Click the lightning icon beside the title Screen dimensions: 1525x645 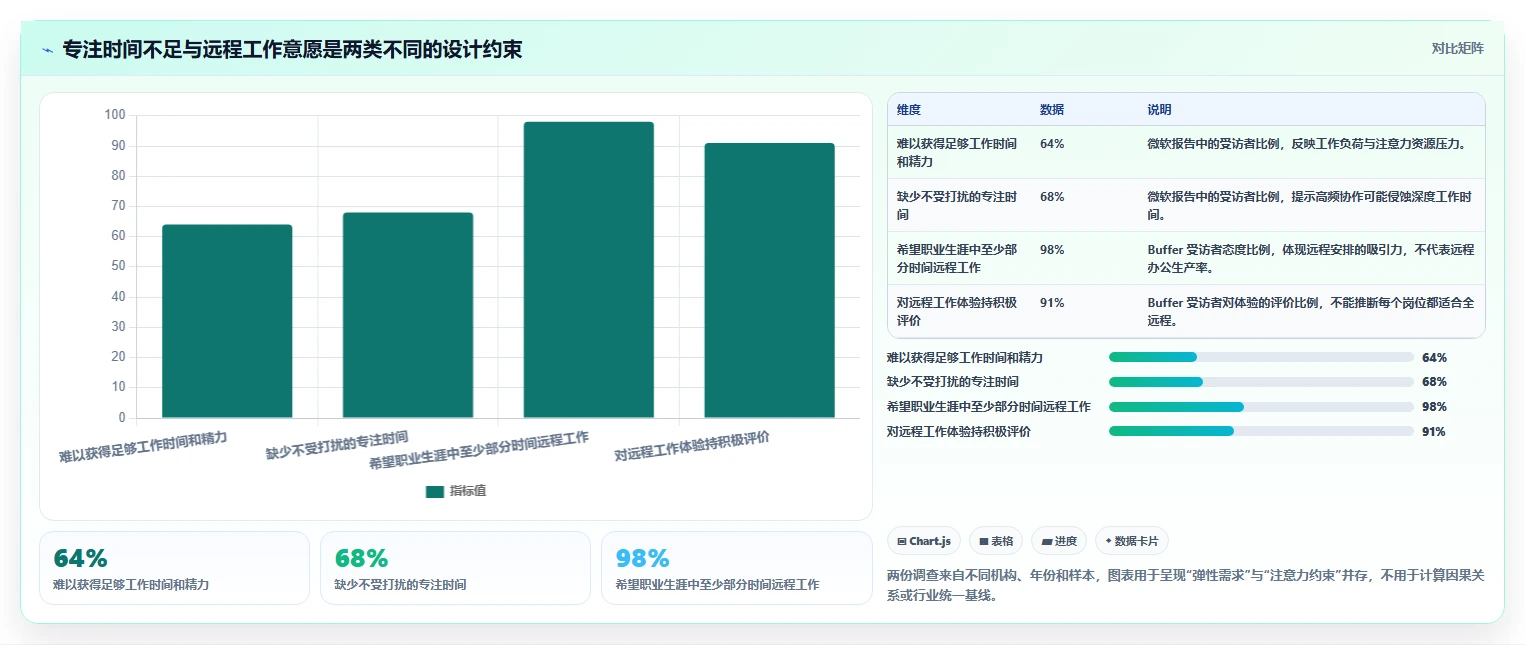[48, 50]
